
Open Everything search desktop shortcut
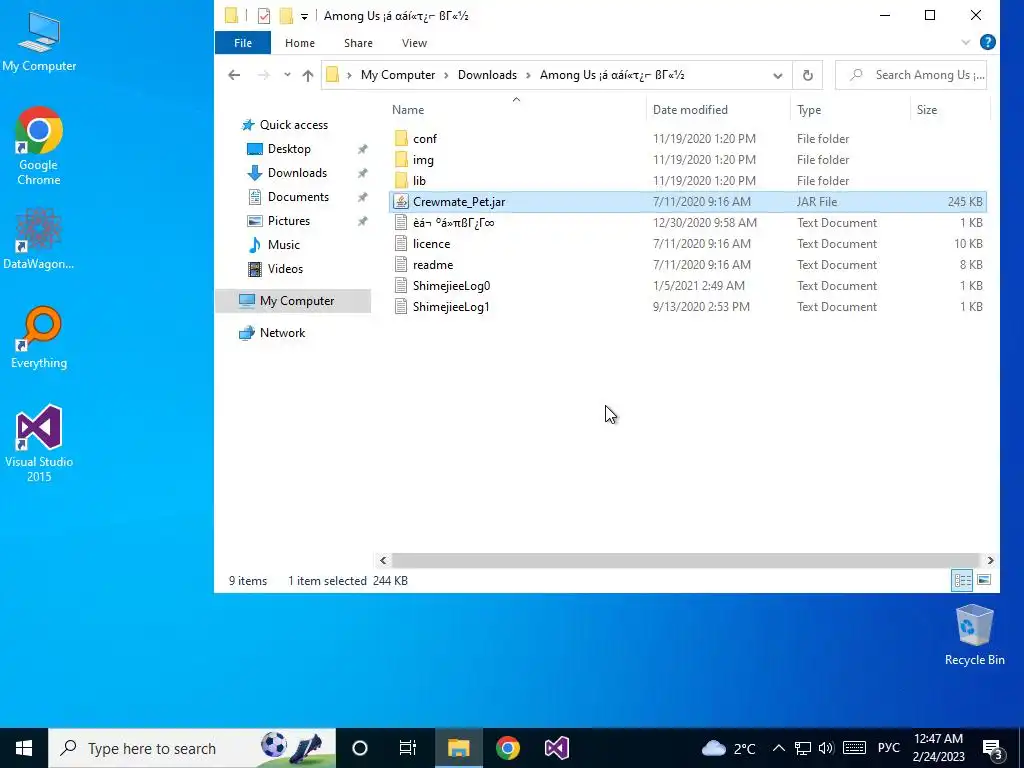pos(39,338)
